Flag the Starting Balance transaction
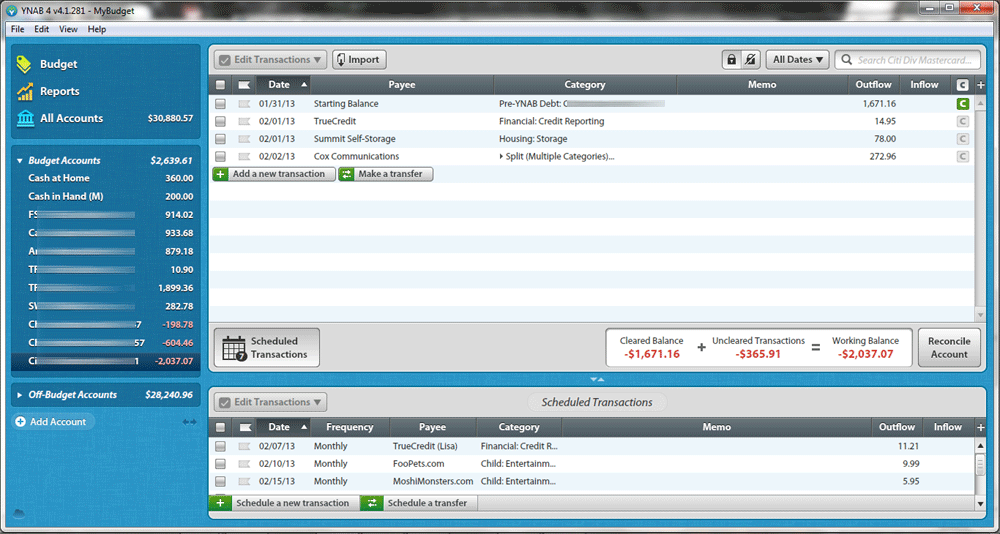1000x534 pixels. pyautogui.click(x=244, y=103)
